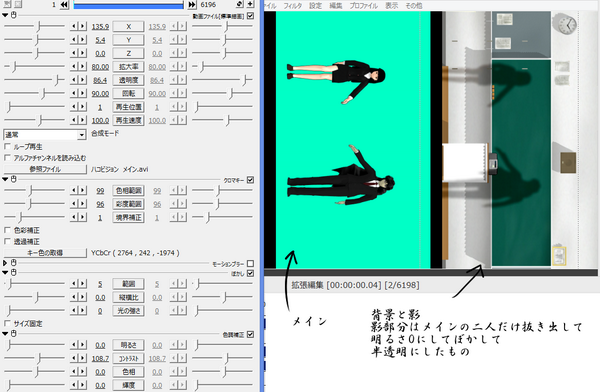The image size is (600, 392).
Task: Enable 色彩補正 checkbox
Action: click(x=7, y=230)
